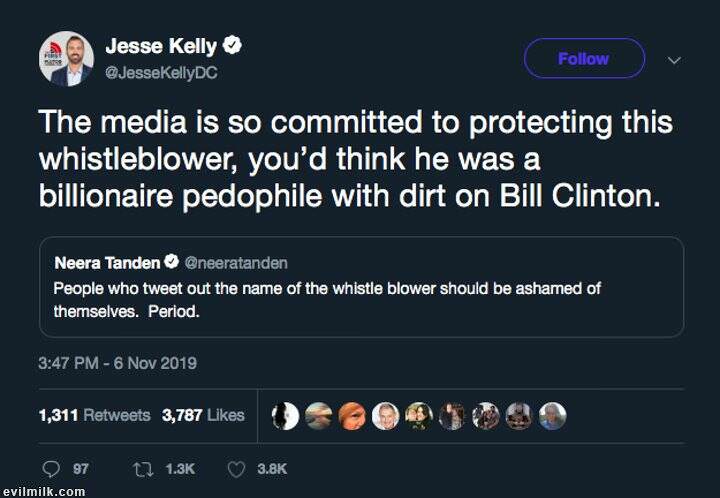This screenshot has width=720, height=498.
Task: Open the quoted Neera Tanden tweet text
Action: coord(327,299)
